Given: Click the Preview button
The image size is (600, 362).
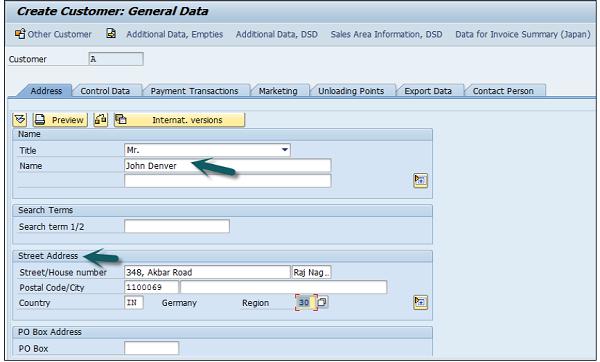Looking at the screenshot, I should click(60, 120).
